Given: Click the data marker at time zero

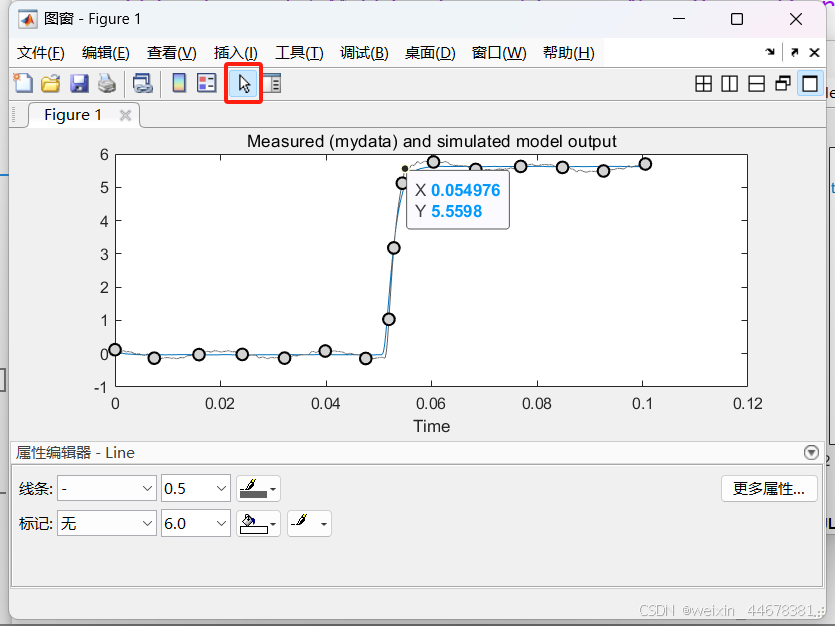Looking at the screenshot, I should pos(115,350).
